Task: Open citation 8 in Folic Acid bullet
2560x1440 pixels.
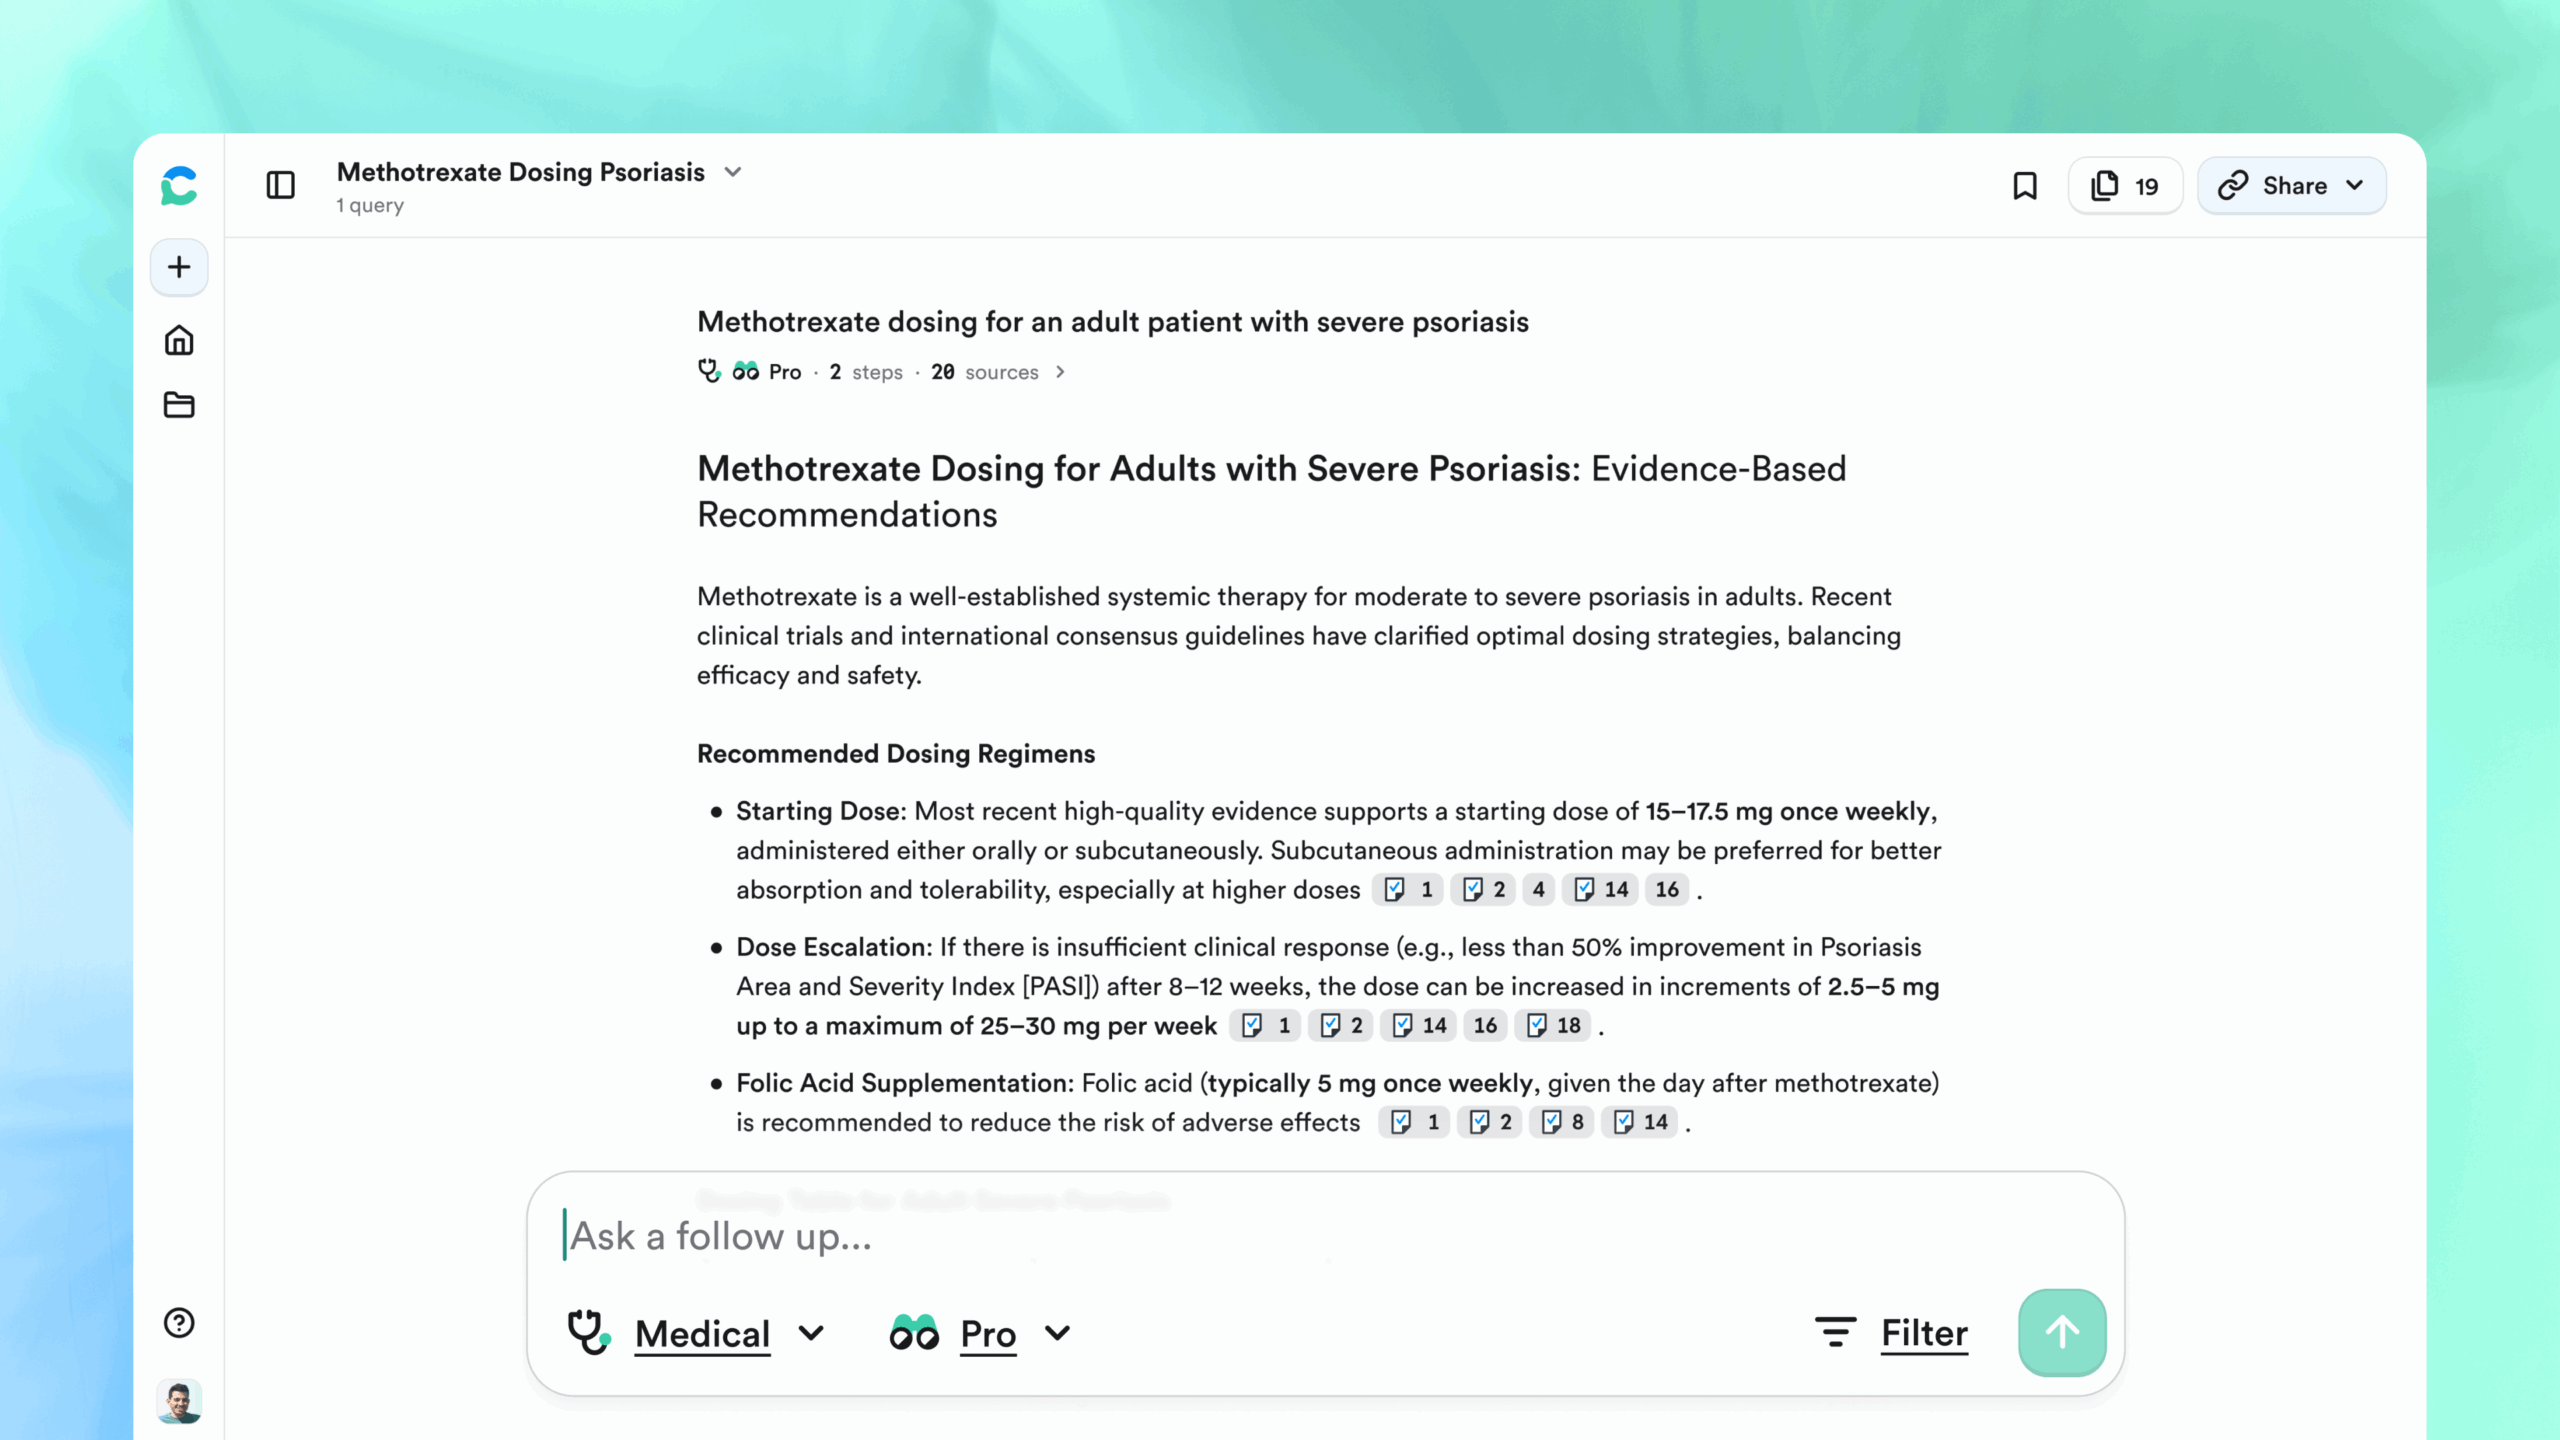Action: [1563, 1122]
